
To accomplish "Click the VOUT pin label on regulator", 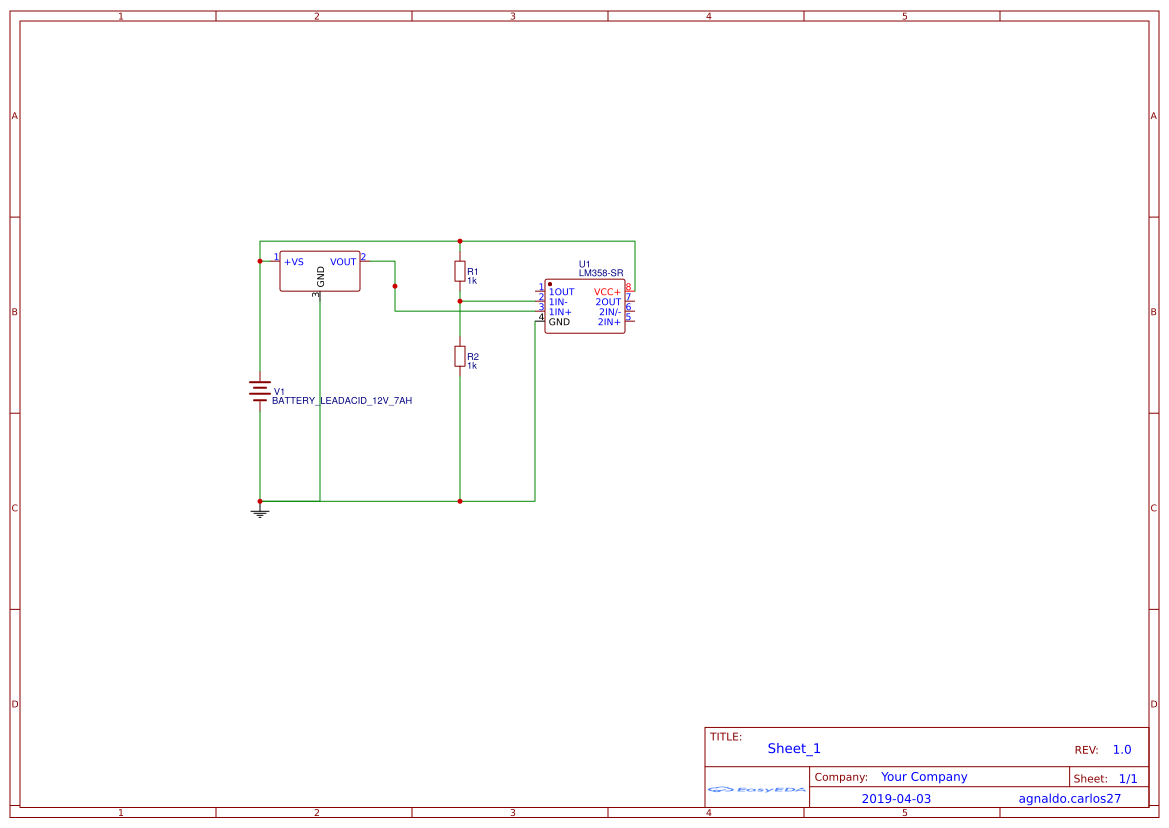I will (x=343, y=262).
